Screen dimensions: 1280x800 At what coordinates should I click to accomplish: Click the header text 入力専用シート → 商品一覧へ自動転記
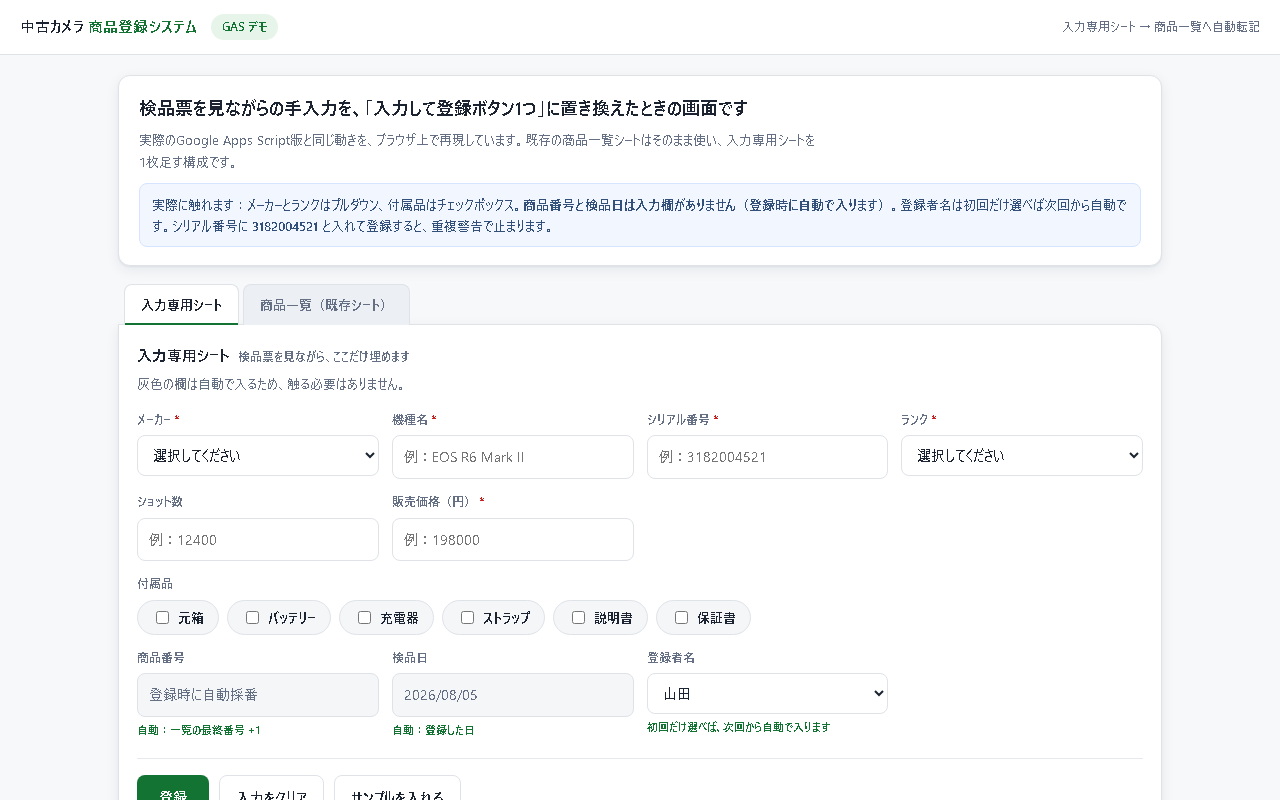tap(1161, 27)
